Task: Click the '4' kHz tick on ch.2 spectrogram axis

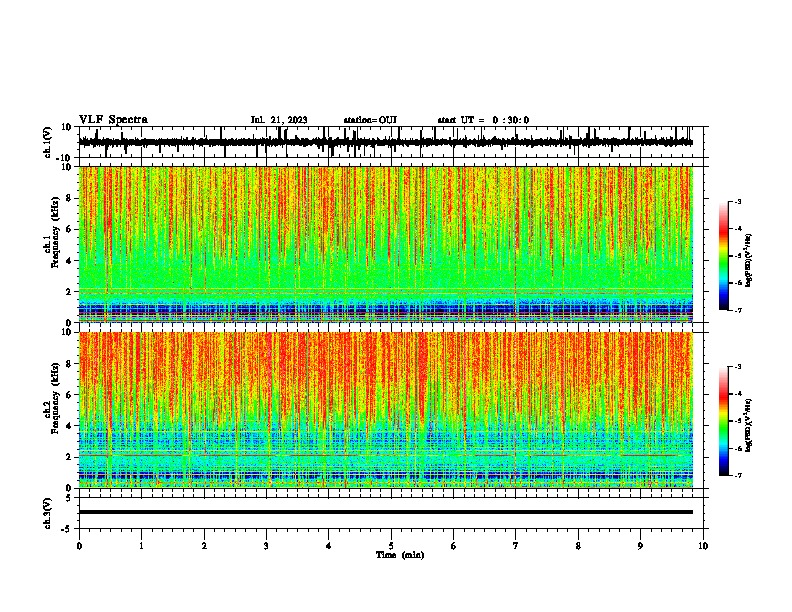Action: pyautogui.click(x=70, y=426)
